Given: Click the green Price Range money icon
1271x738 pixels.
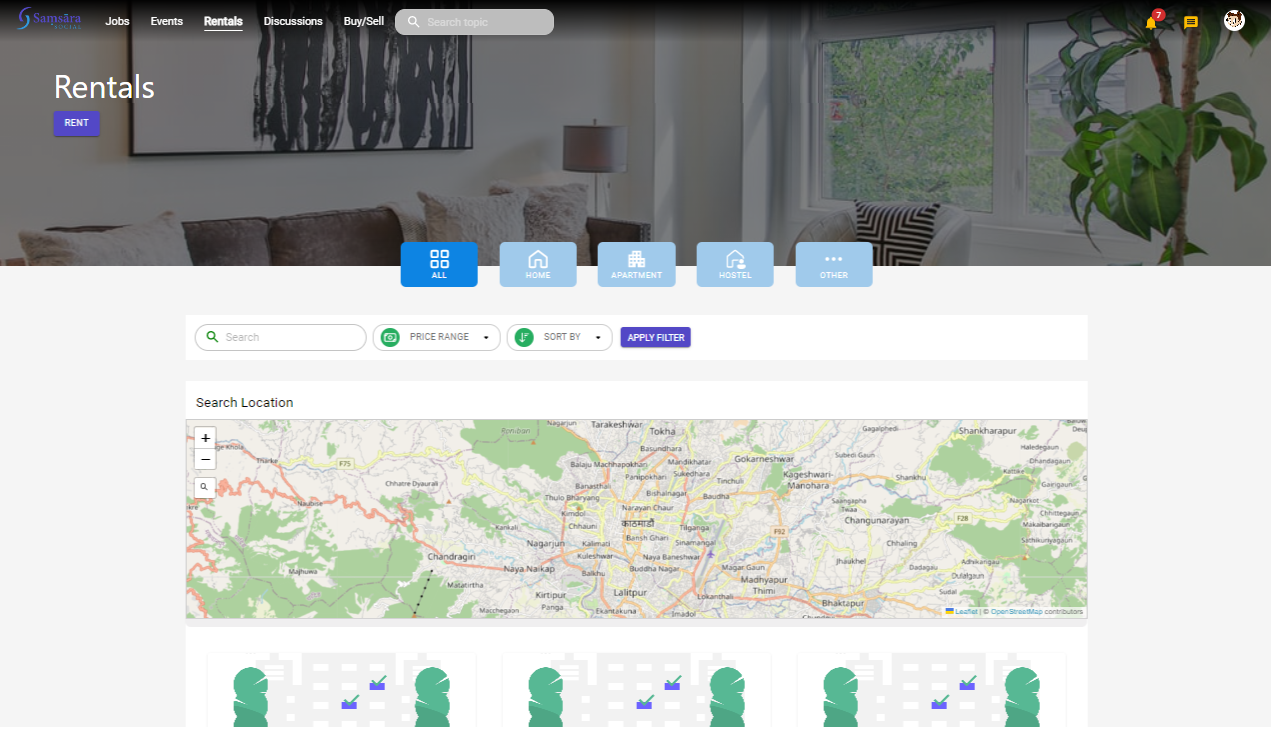Looking at the screenshot, I should (390, 337).
